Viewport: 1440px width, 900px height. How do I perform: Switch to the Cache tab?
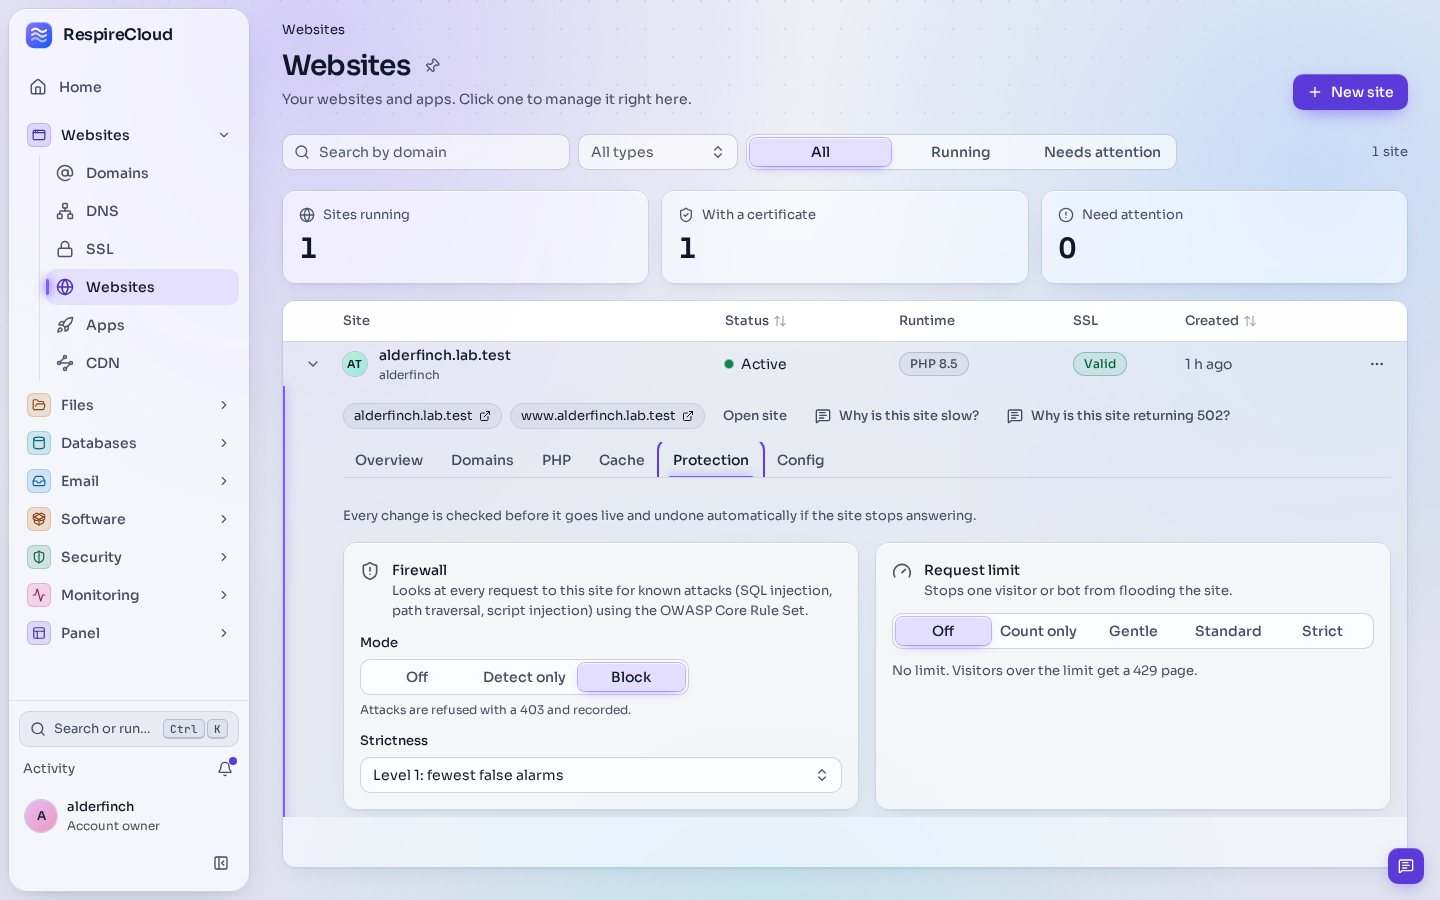coord(621,460)
